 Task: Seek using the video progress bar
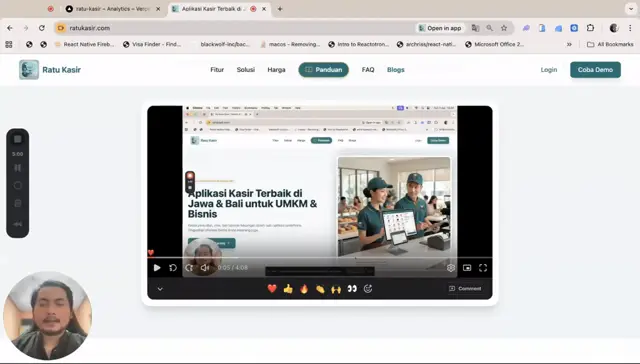click(320, 257)
